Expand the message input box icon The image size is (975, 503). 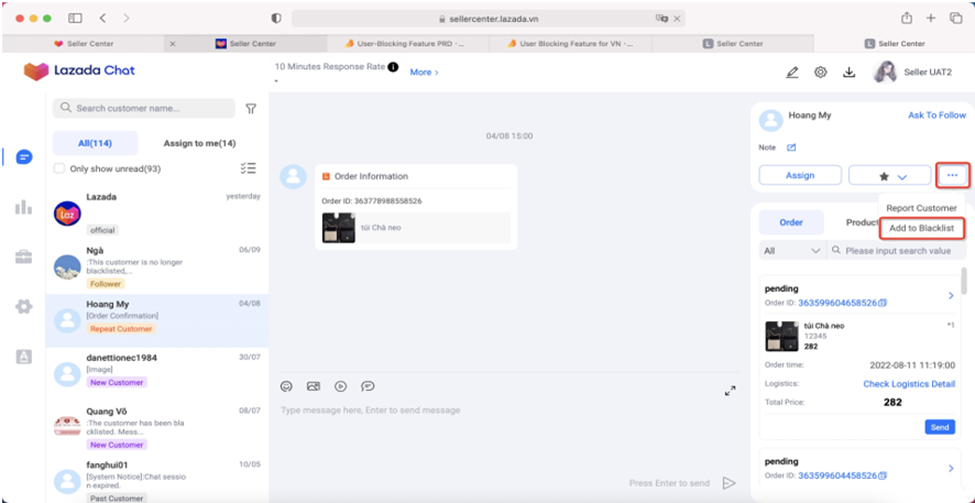click(x=730, y=391)
